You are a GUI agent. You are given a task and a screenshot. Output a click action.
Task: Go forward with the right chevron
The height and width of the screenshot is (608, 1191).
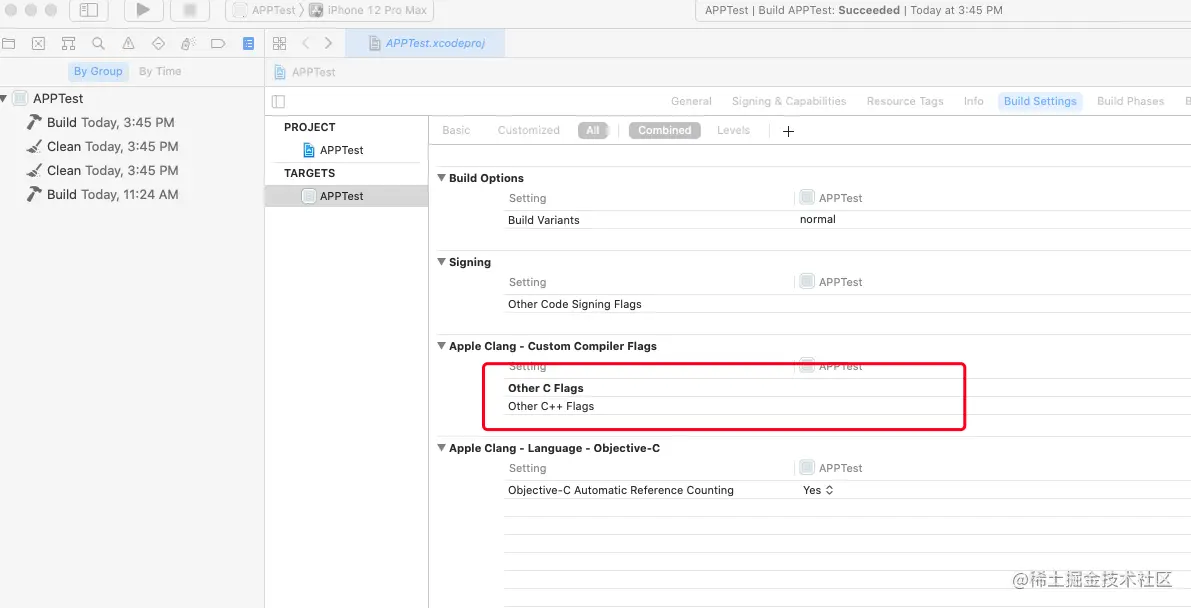(328, 43)
